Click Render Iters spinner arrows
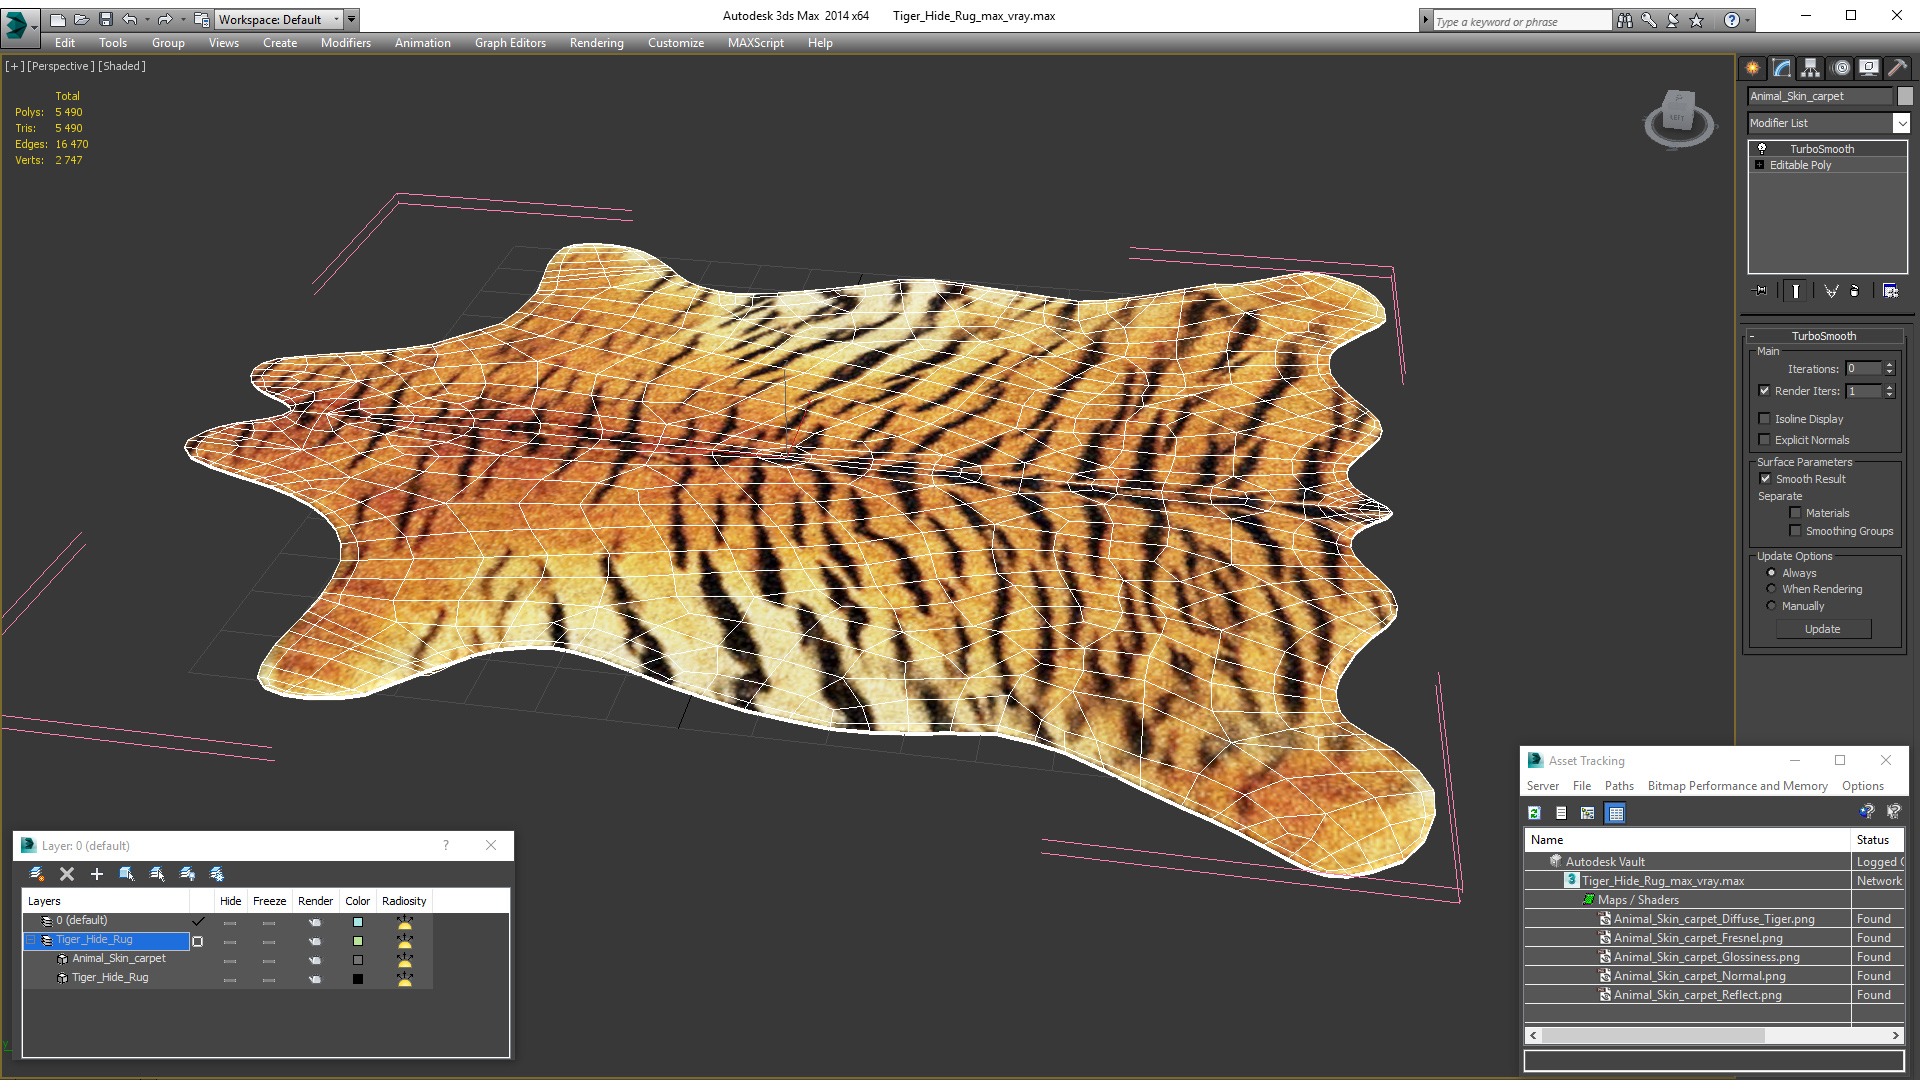 (x=1889, y=391)
